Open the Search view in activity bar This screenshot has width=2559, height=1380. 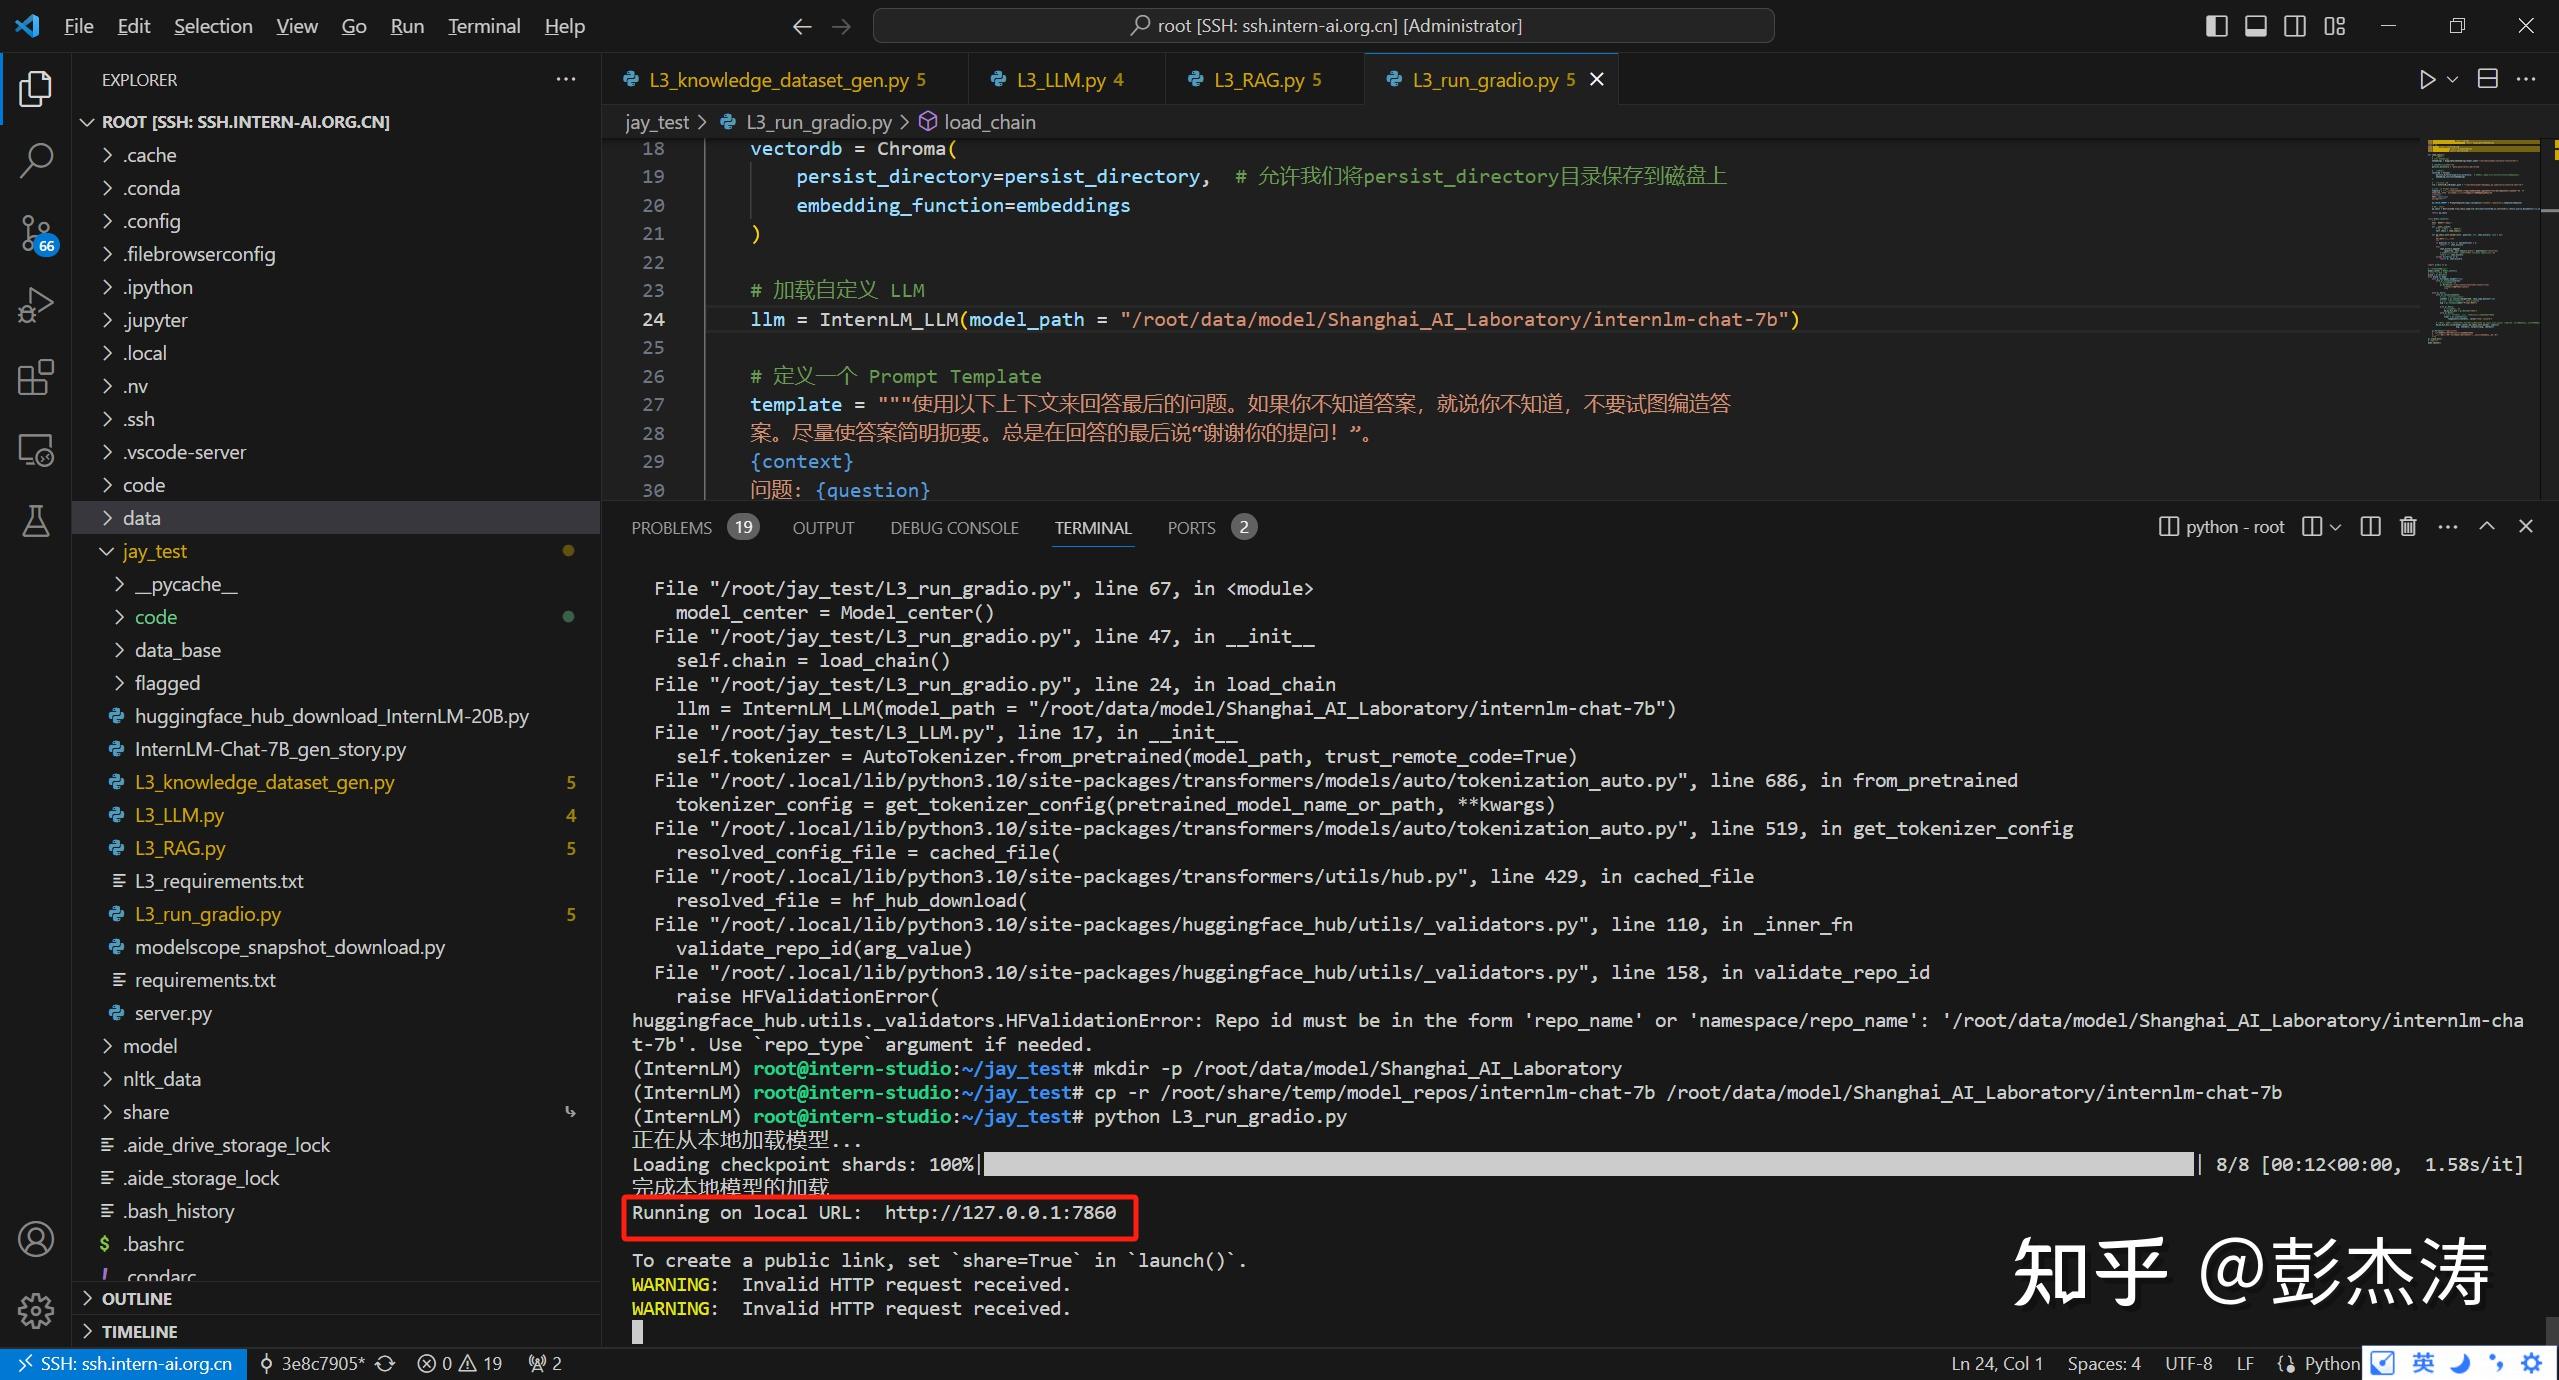pyautogui.click(x=36, y=160)
